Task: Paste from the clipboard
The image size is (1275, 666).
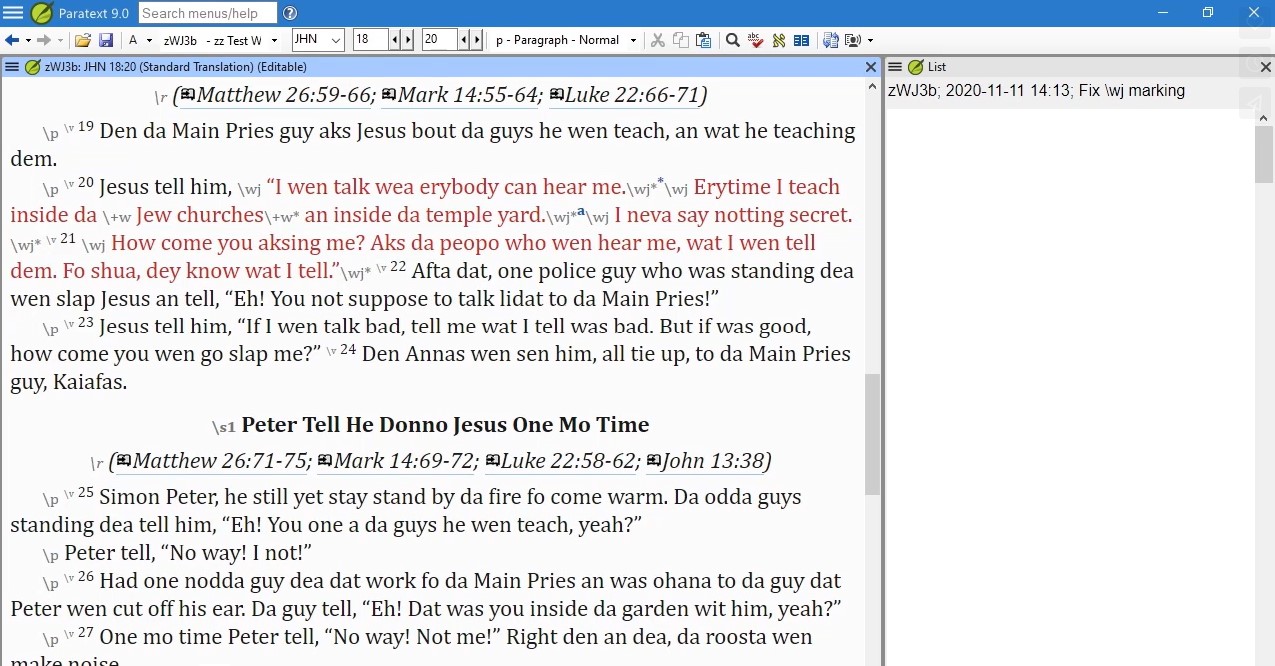Action: 703,40
